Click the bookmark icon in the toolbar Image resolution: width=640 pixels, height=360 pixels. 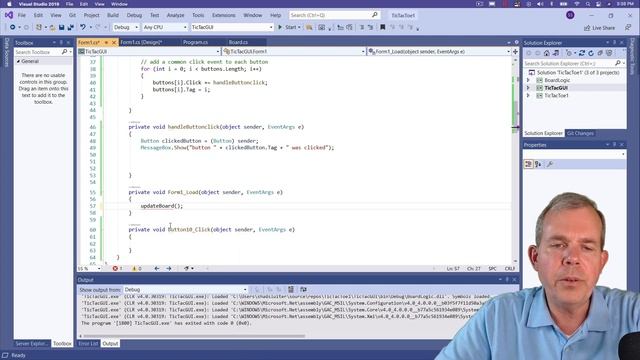382,27
